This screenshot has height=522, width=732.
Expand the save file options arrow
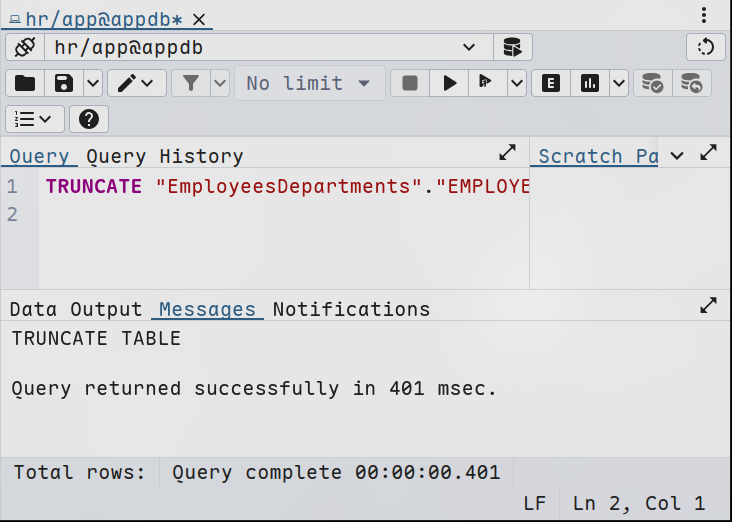92,83
